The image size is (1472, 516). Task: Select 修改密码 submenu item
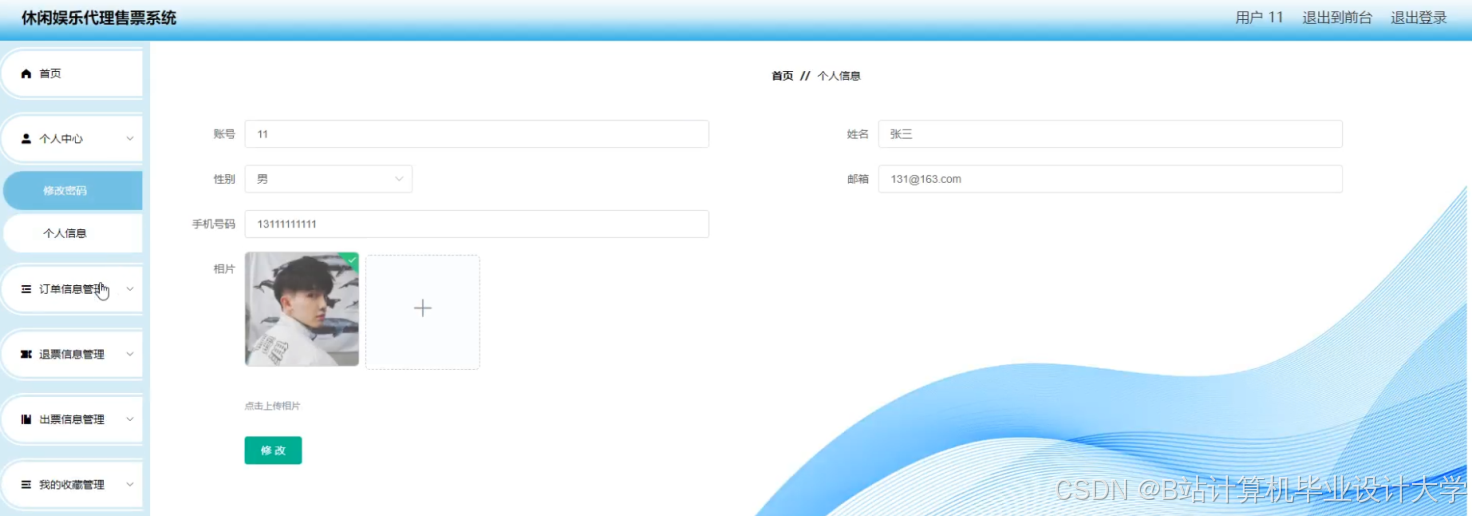(x=71, y=190)
